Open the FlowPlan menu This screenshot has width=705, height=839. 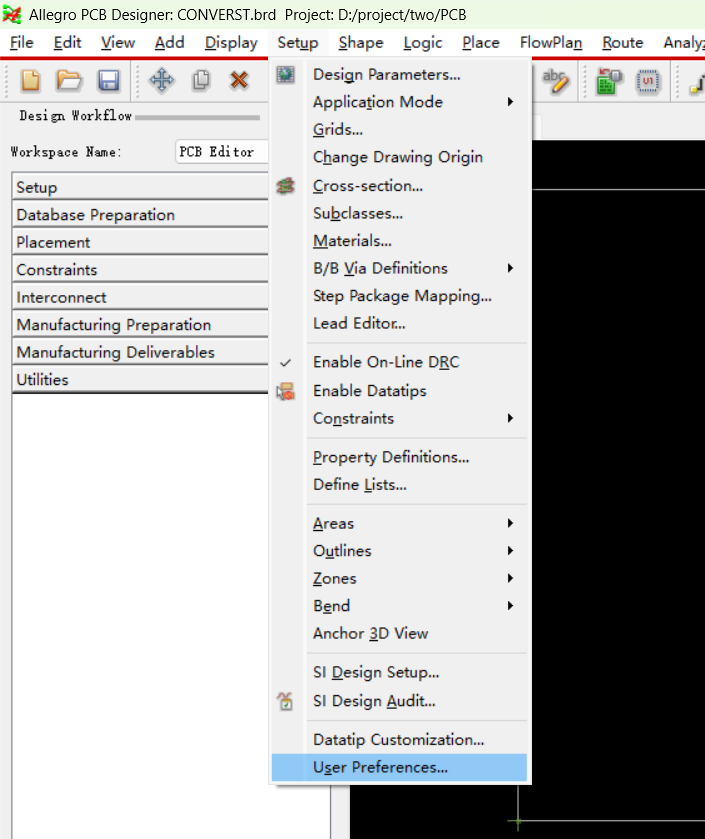pos(551,42)
